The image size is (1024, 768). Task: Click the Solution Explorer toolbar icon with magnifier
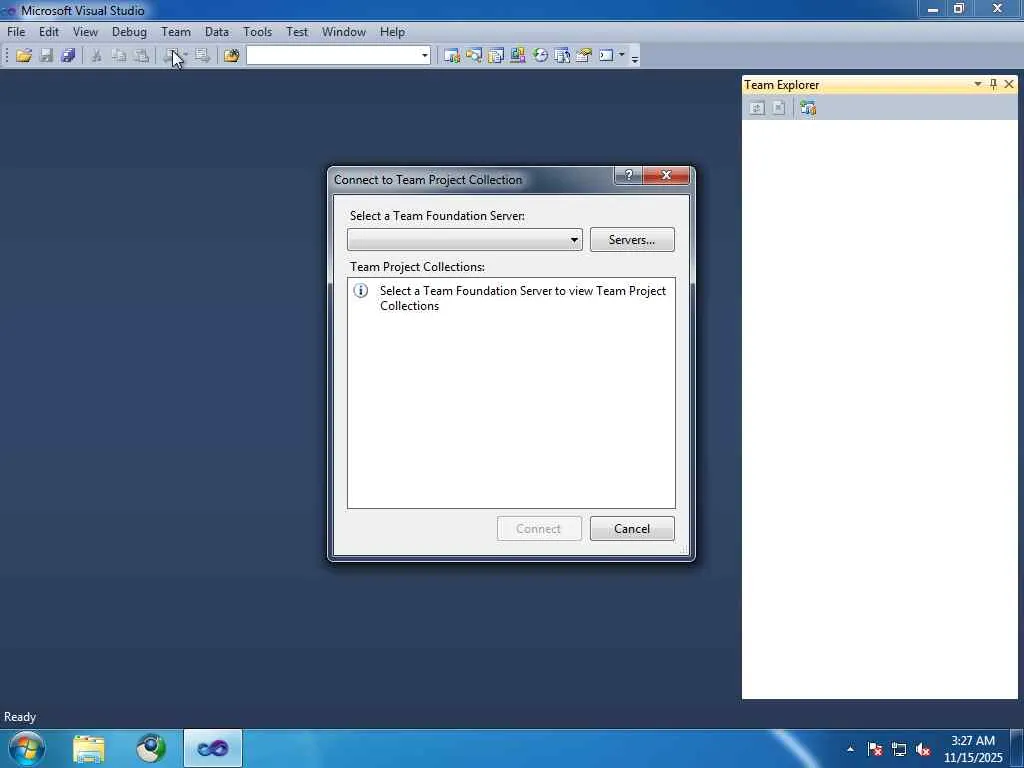pos(473,56)
